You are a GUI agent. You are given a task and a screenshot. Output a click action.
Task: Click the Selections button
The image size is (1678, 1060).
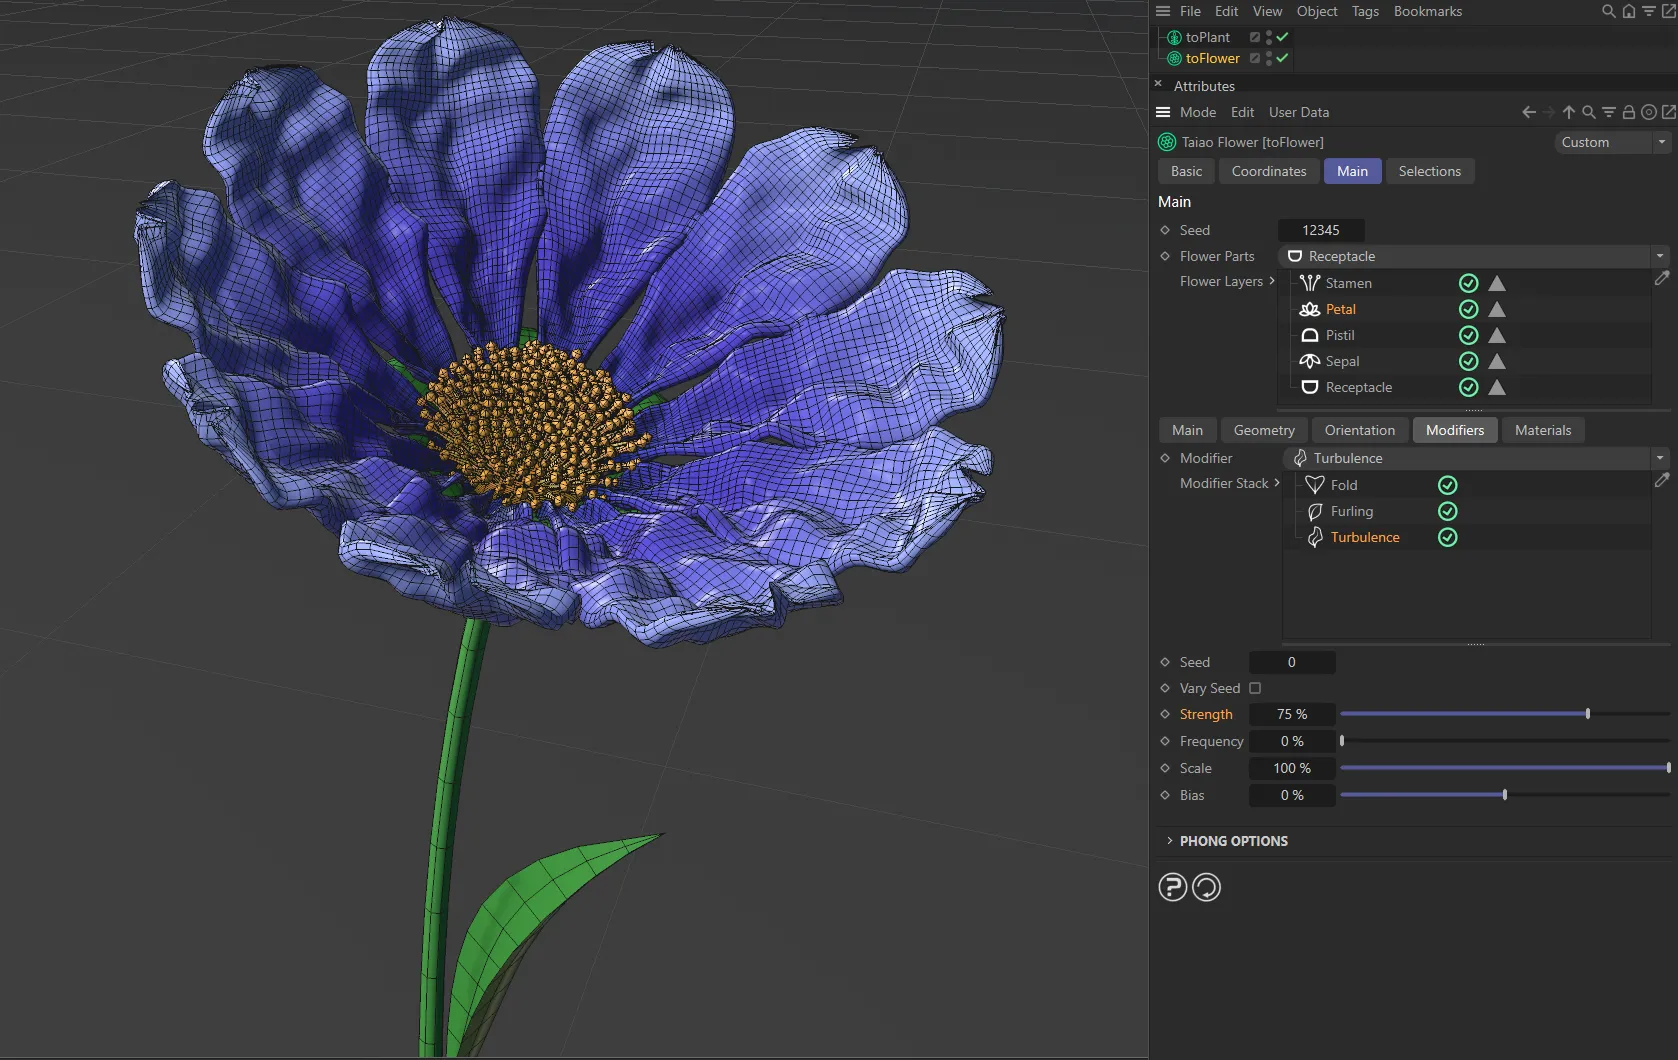click(x=1430, y=171)
